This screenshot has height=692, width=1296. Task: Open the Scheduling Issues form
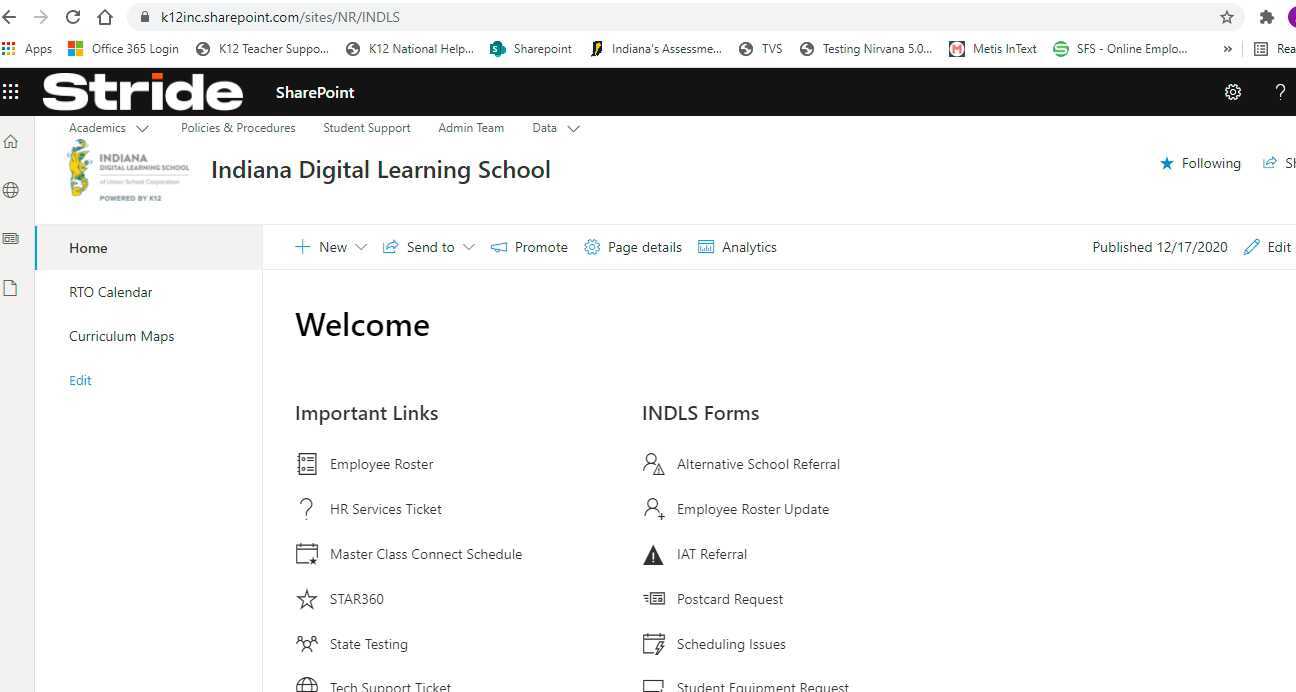coord(731,644)
